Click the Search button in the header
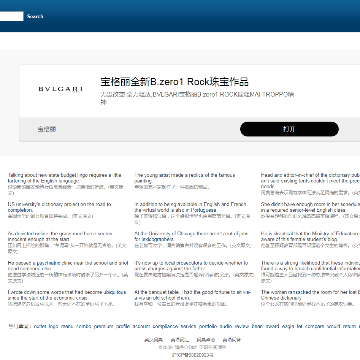Screen dimensions: 360x360 pyautogui.click(x=35, y=16)
